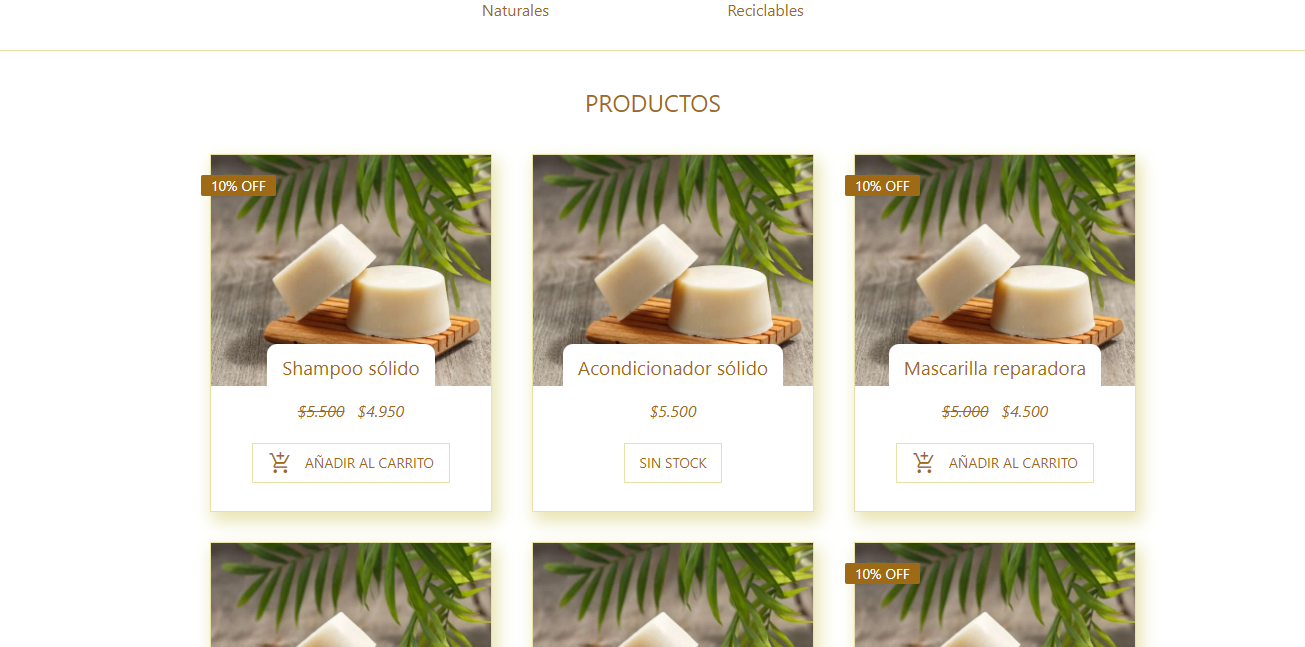Open the Naturales section link

pos(515,11)
